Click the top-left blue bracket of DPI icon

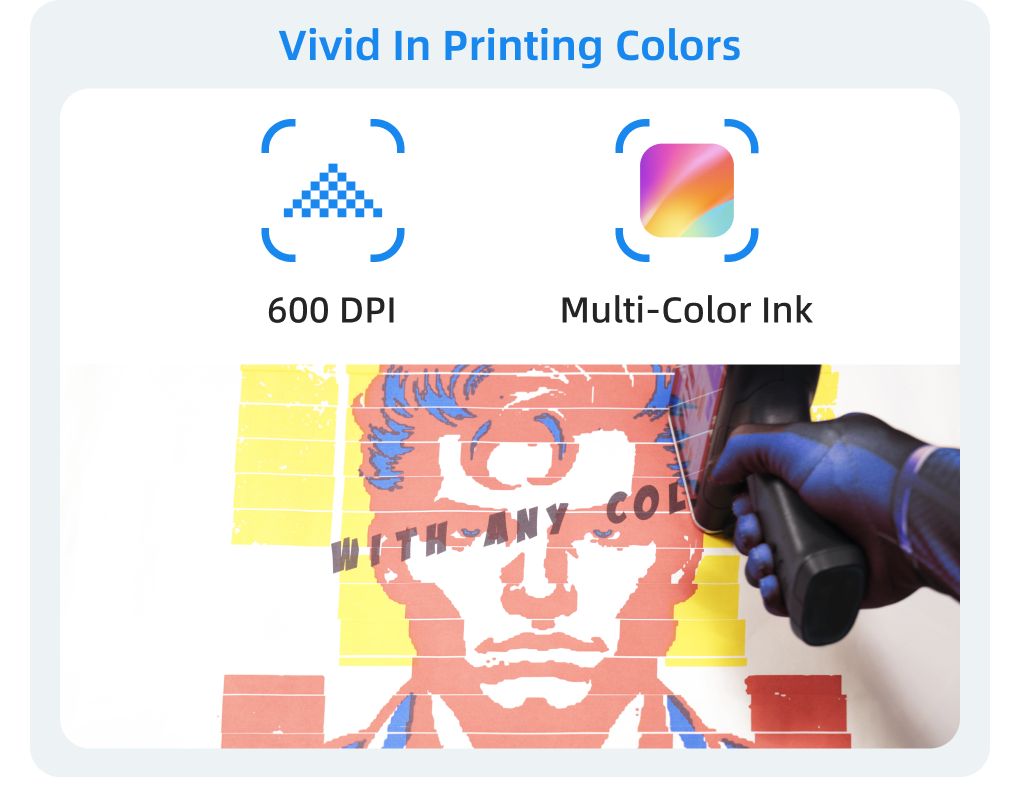tap(278, 136)
